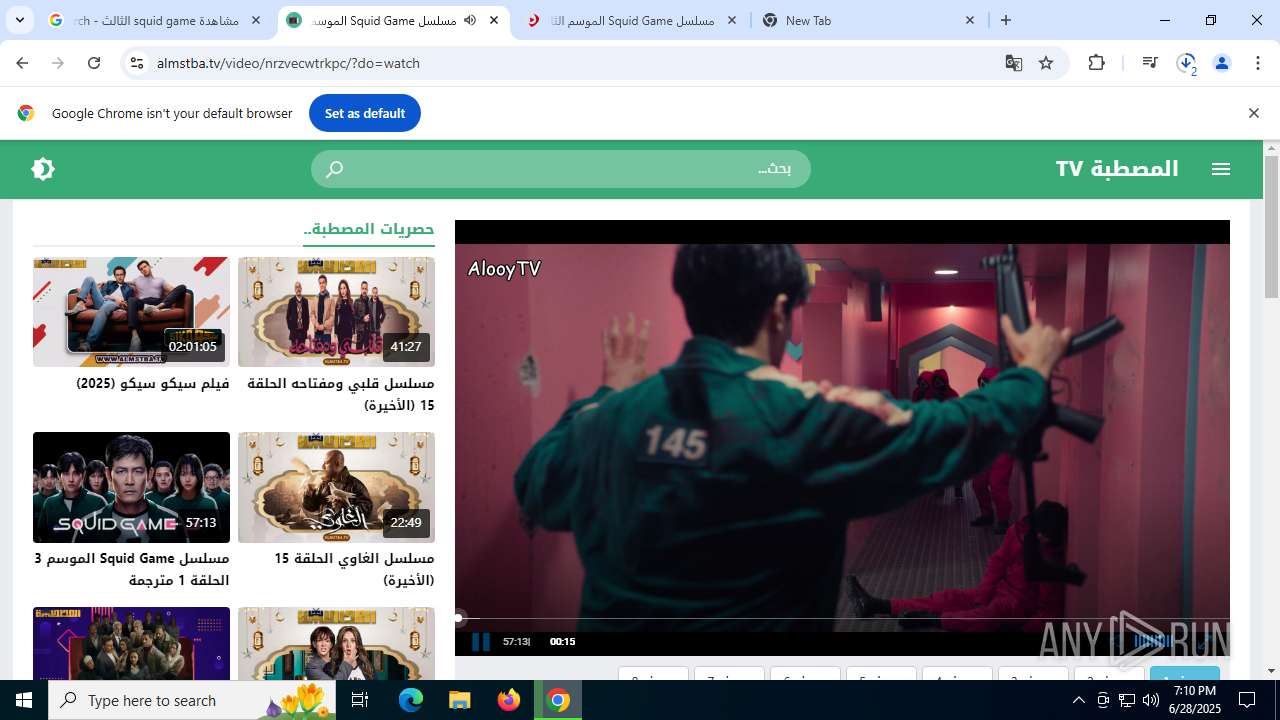Image resolution: width=1280 pixels, height=720 pixels.
Task: Close the New Tab tab
Action: coord(969,20)
